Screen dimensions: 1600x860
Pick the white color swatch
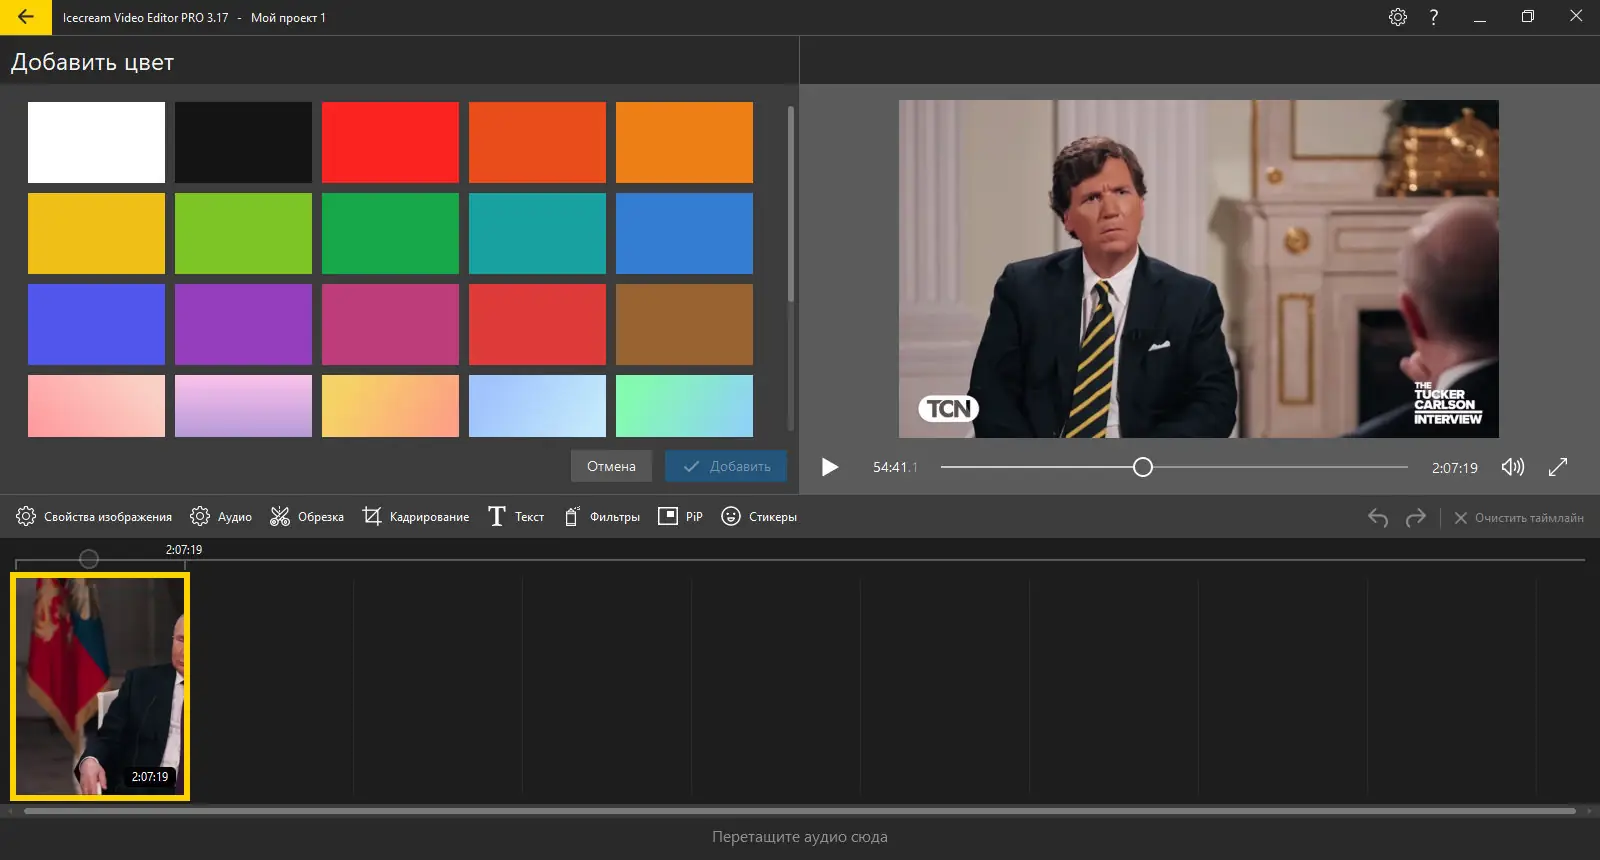coord(96,142)
